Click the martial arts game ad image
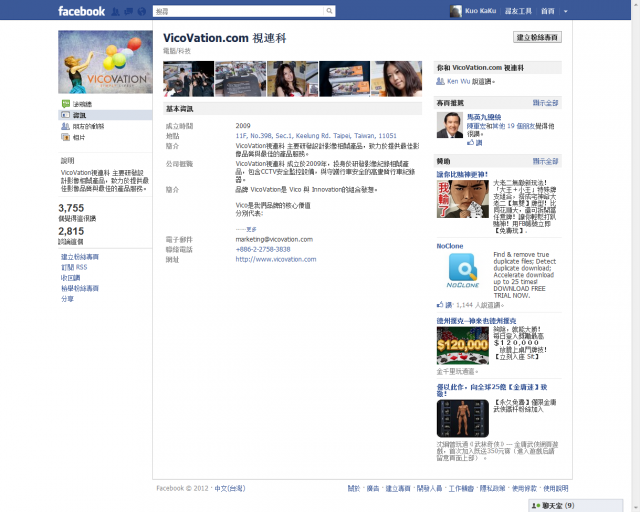The width and height of the screenshot is (640, 512). [462, 419]
